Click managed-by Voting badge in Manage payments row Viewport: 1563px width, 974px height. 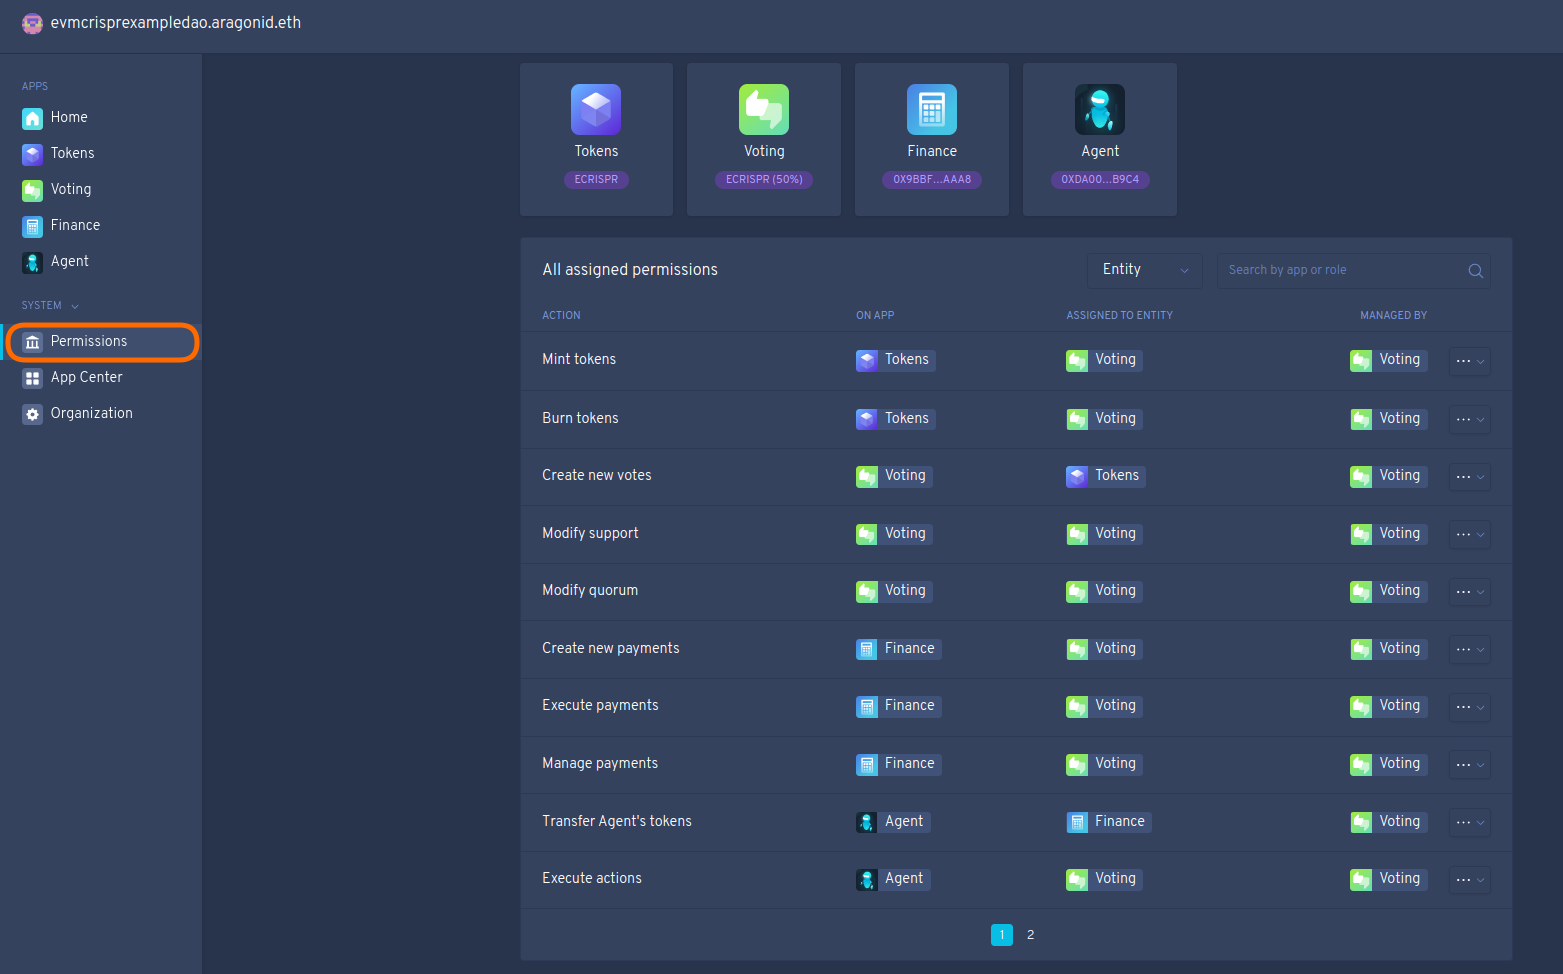(x=1388, y=764)
